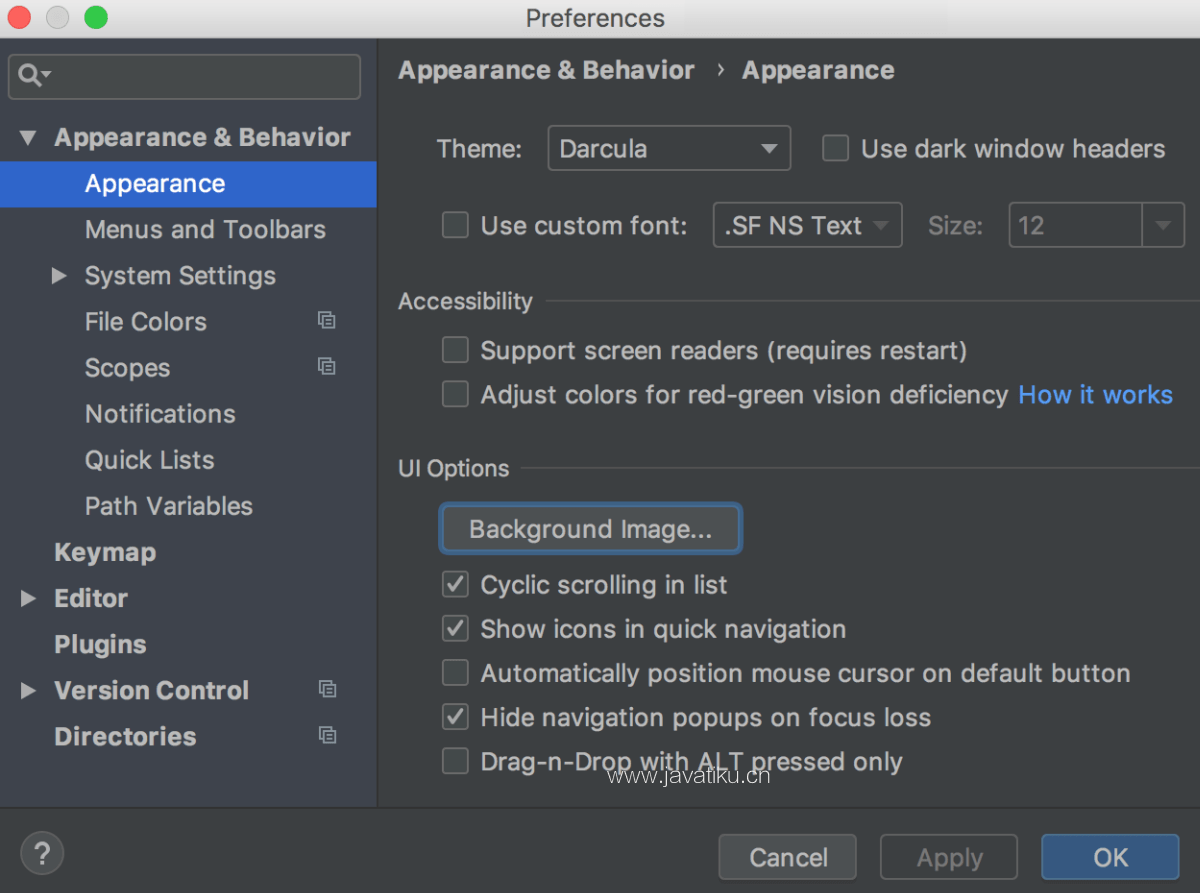Image resolution: width=1200 pixels, height=893 pixels.
Task: Enable the Use custom font checkbox
Action: [455, 225]
